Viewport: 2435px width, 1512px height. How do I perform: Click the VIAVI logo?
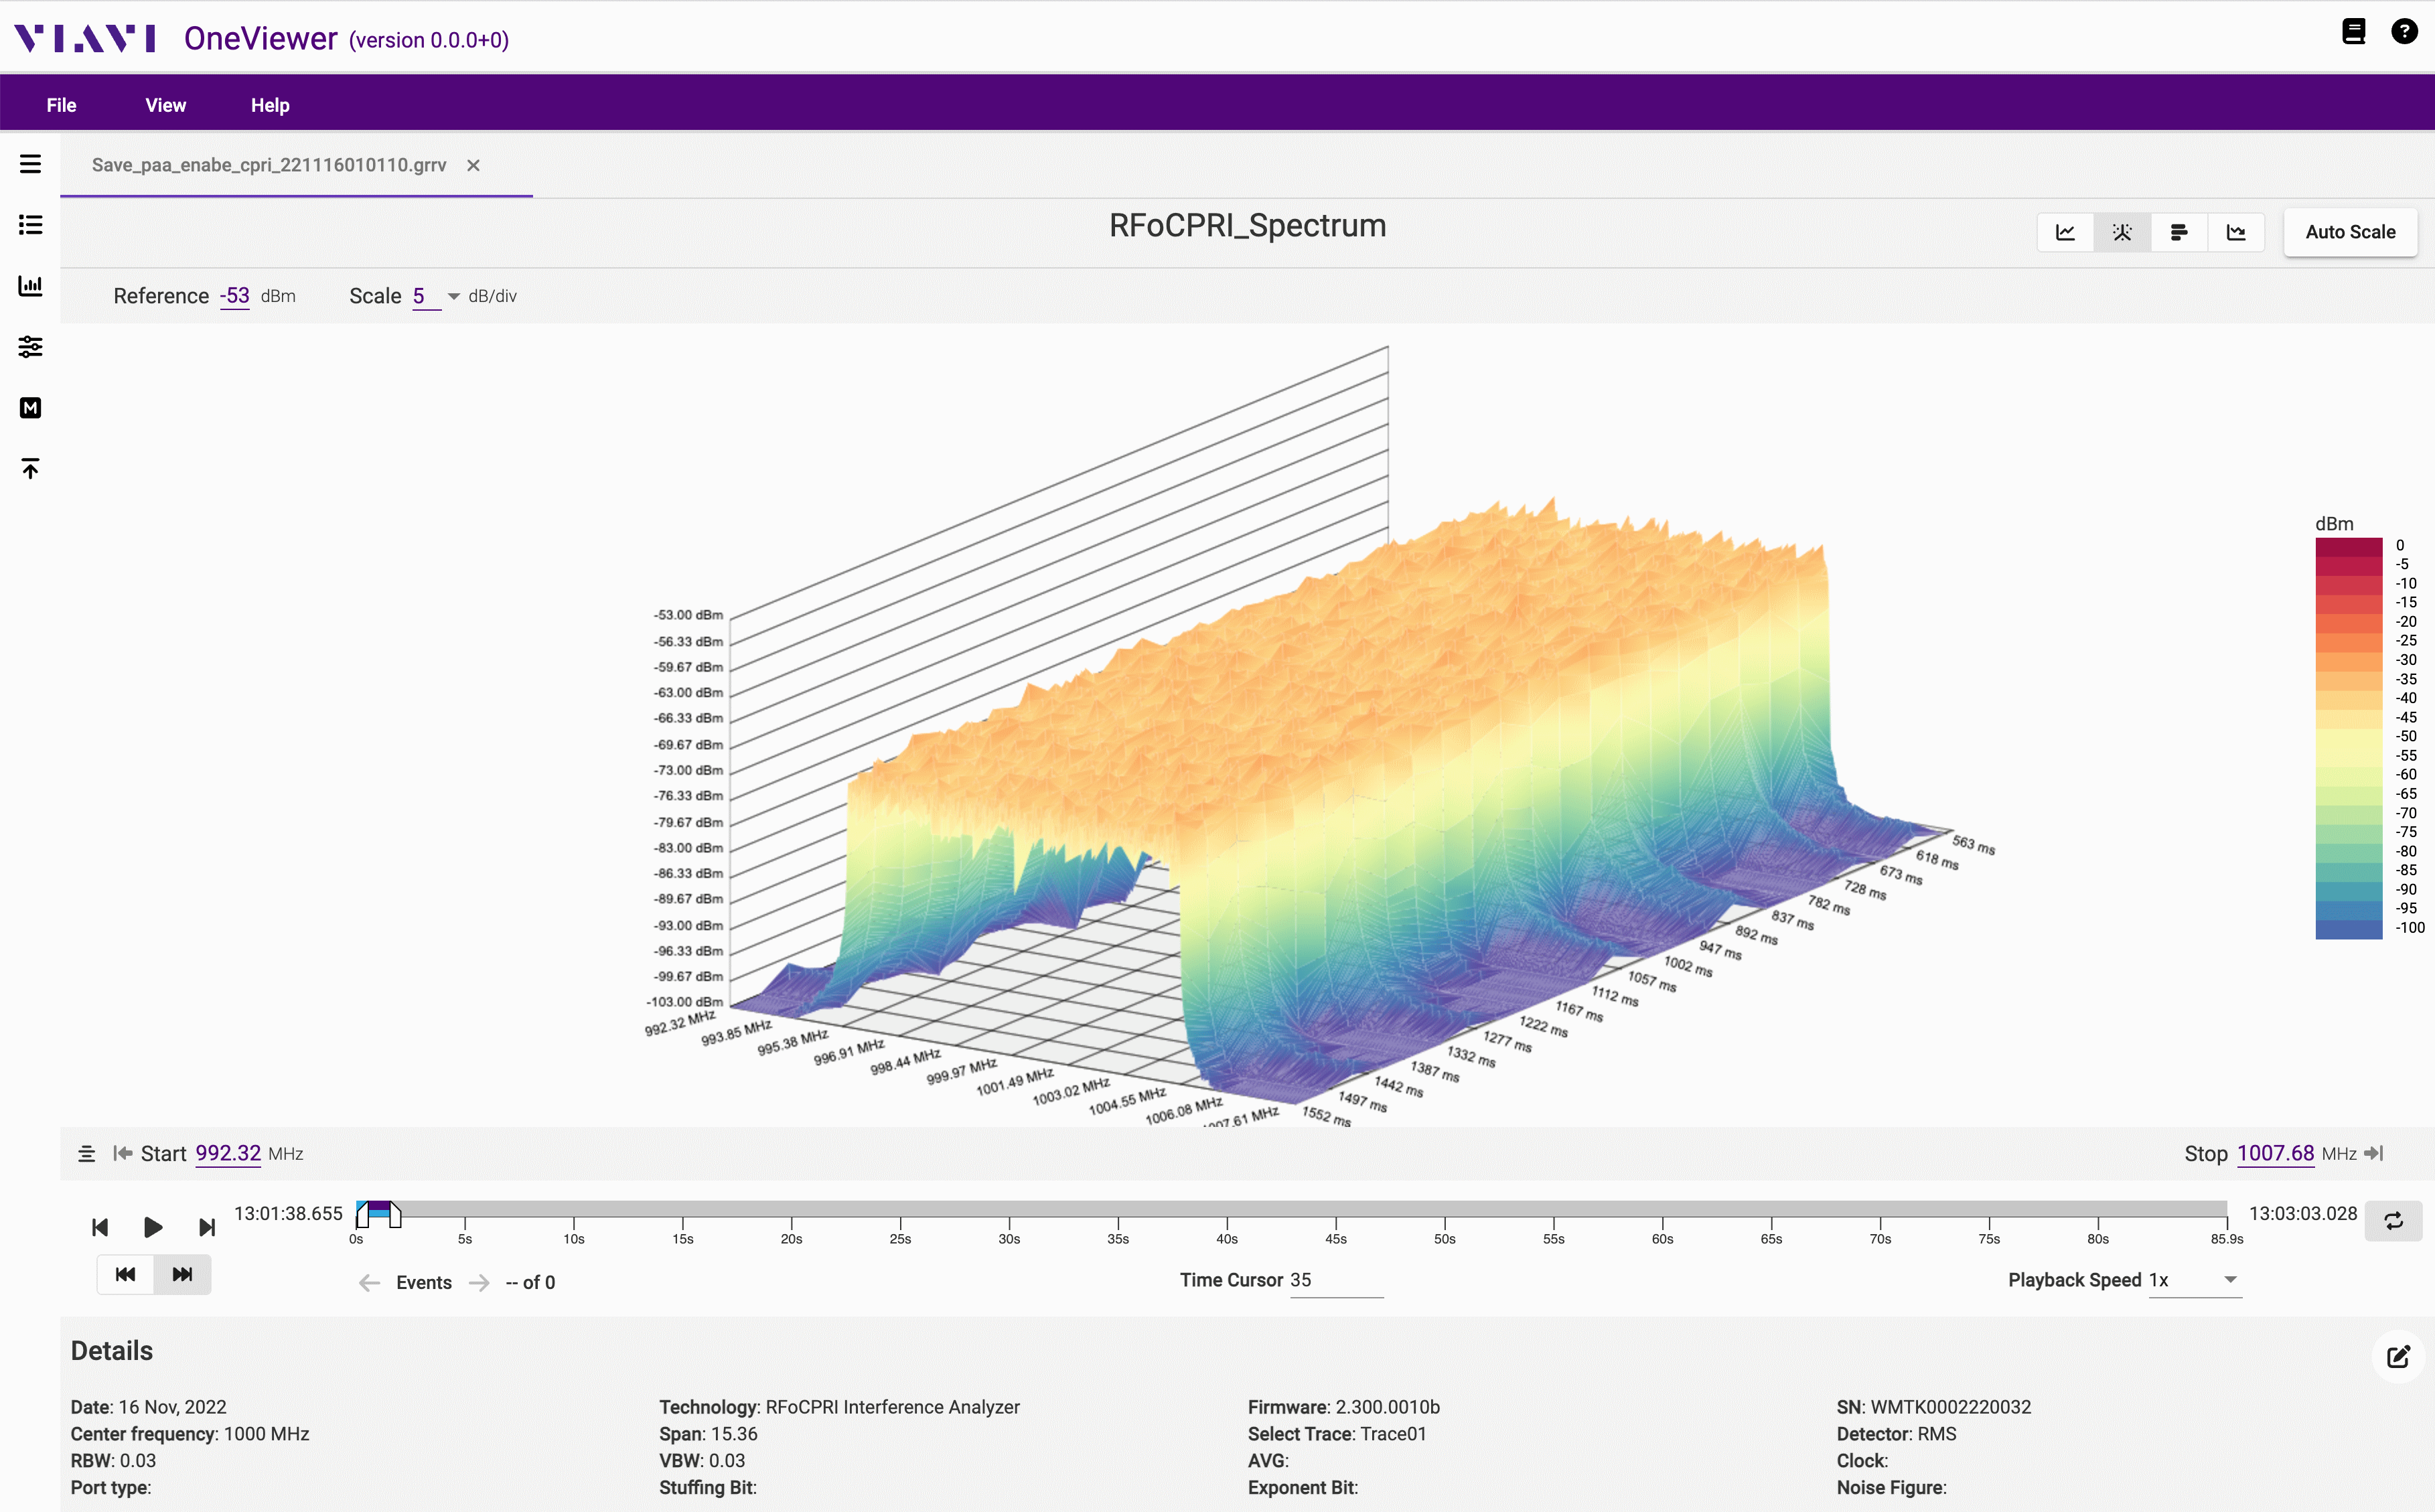(x=85, y=39)
